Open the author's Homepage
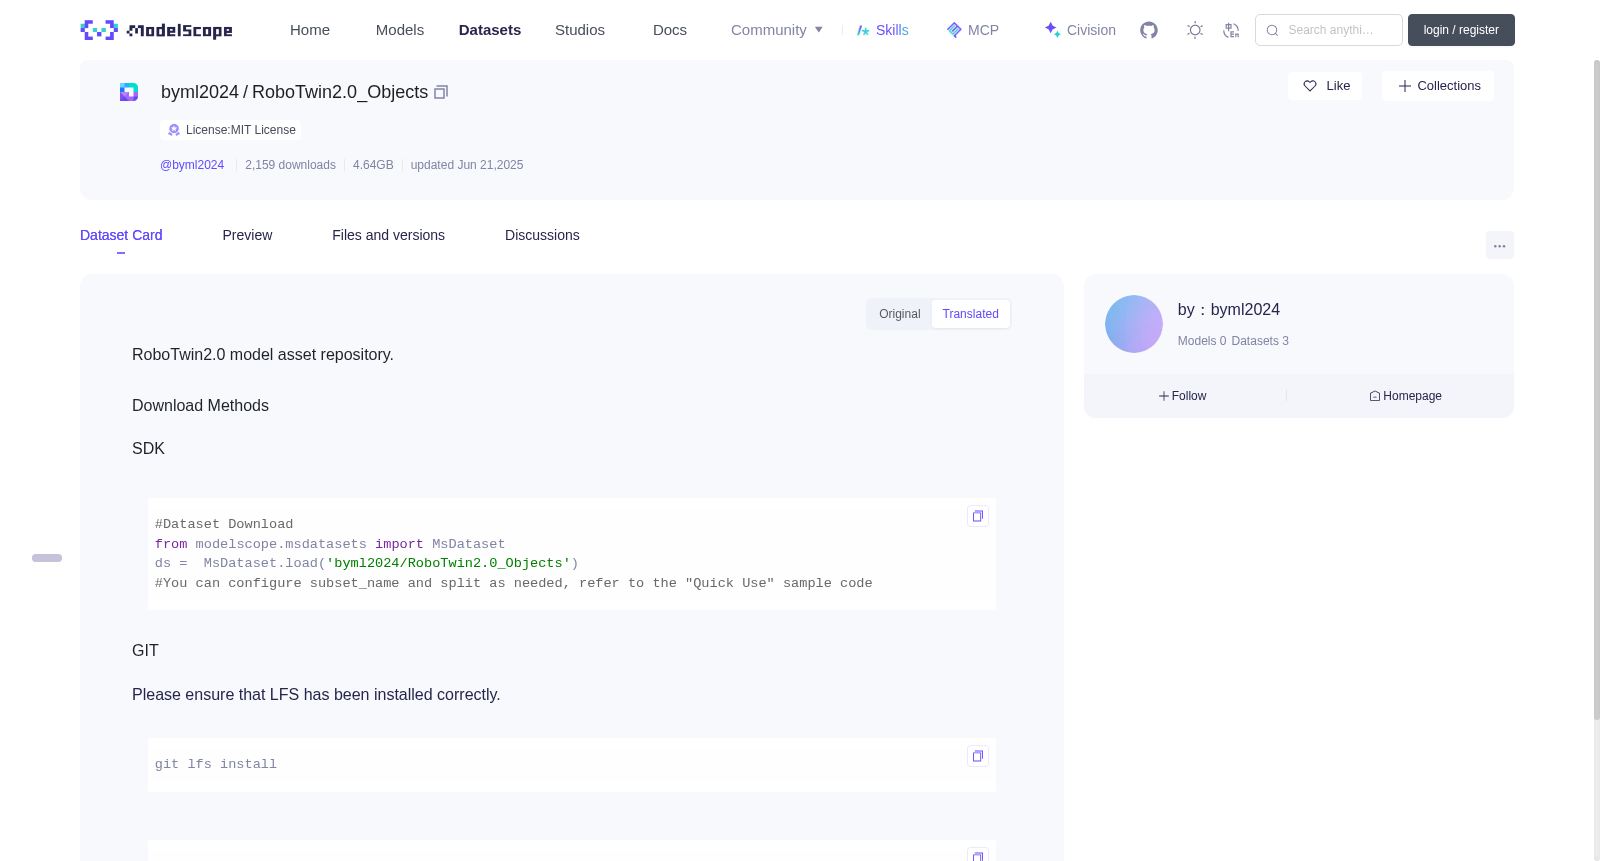Screen dimensions: 1600x861 1405,396
